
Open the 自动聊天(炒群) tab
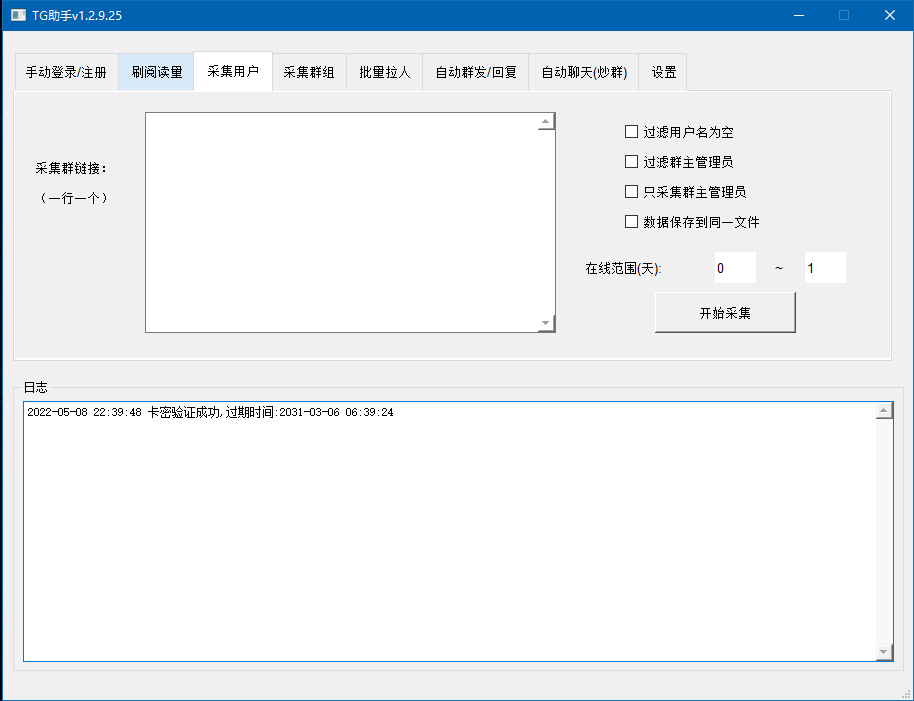tap(584, 72)
